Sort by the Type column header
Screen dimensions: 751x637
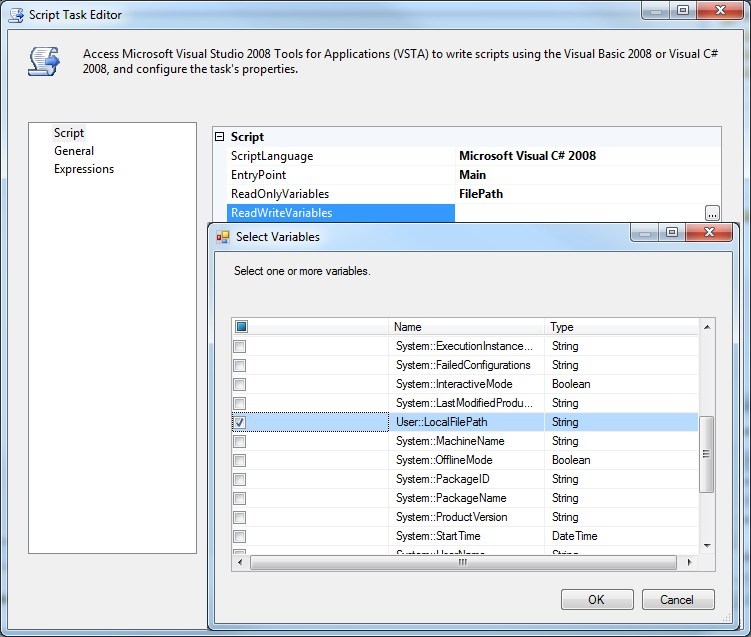tap(621, 327)
